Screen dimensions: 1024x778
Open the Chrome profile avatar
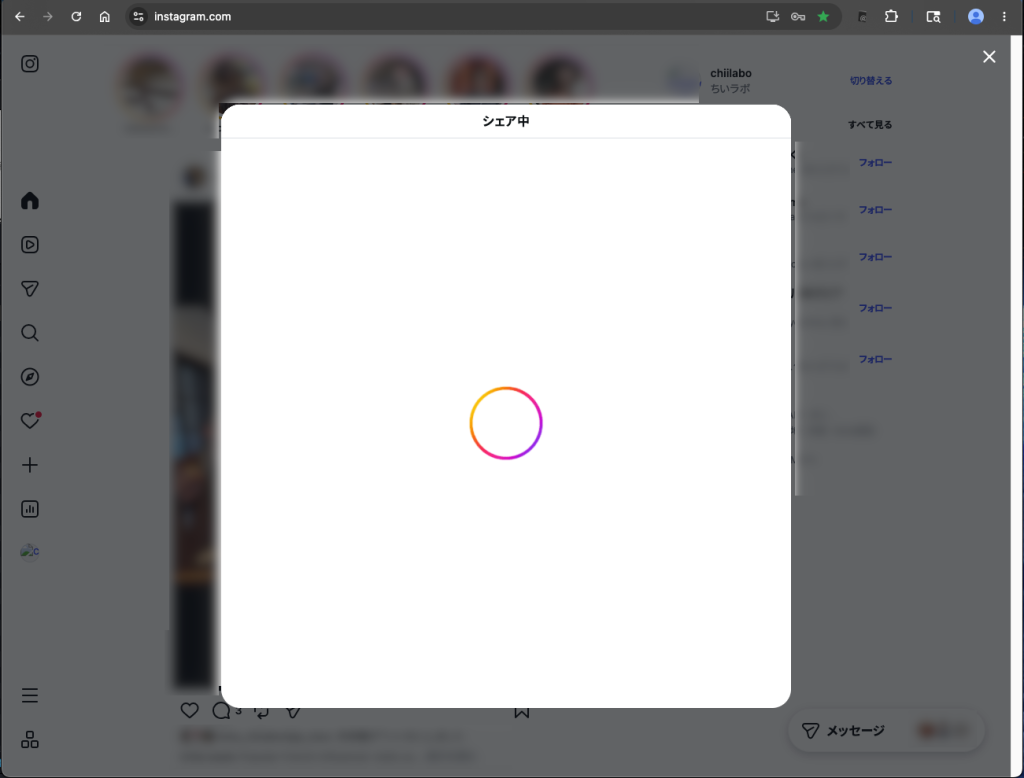[x=976, y=17]
